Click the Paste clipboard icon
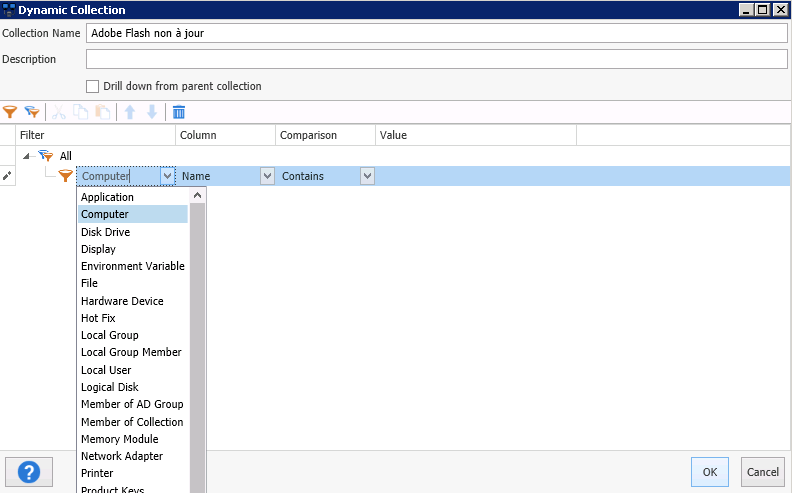Image resolution: width=792 pixels, height=493 pixels. pos(102,112)
